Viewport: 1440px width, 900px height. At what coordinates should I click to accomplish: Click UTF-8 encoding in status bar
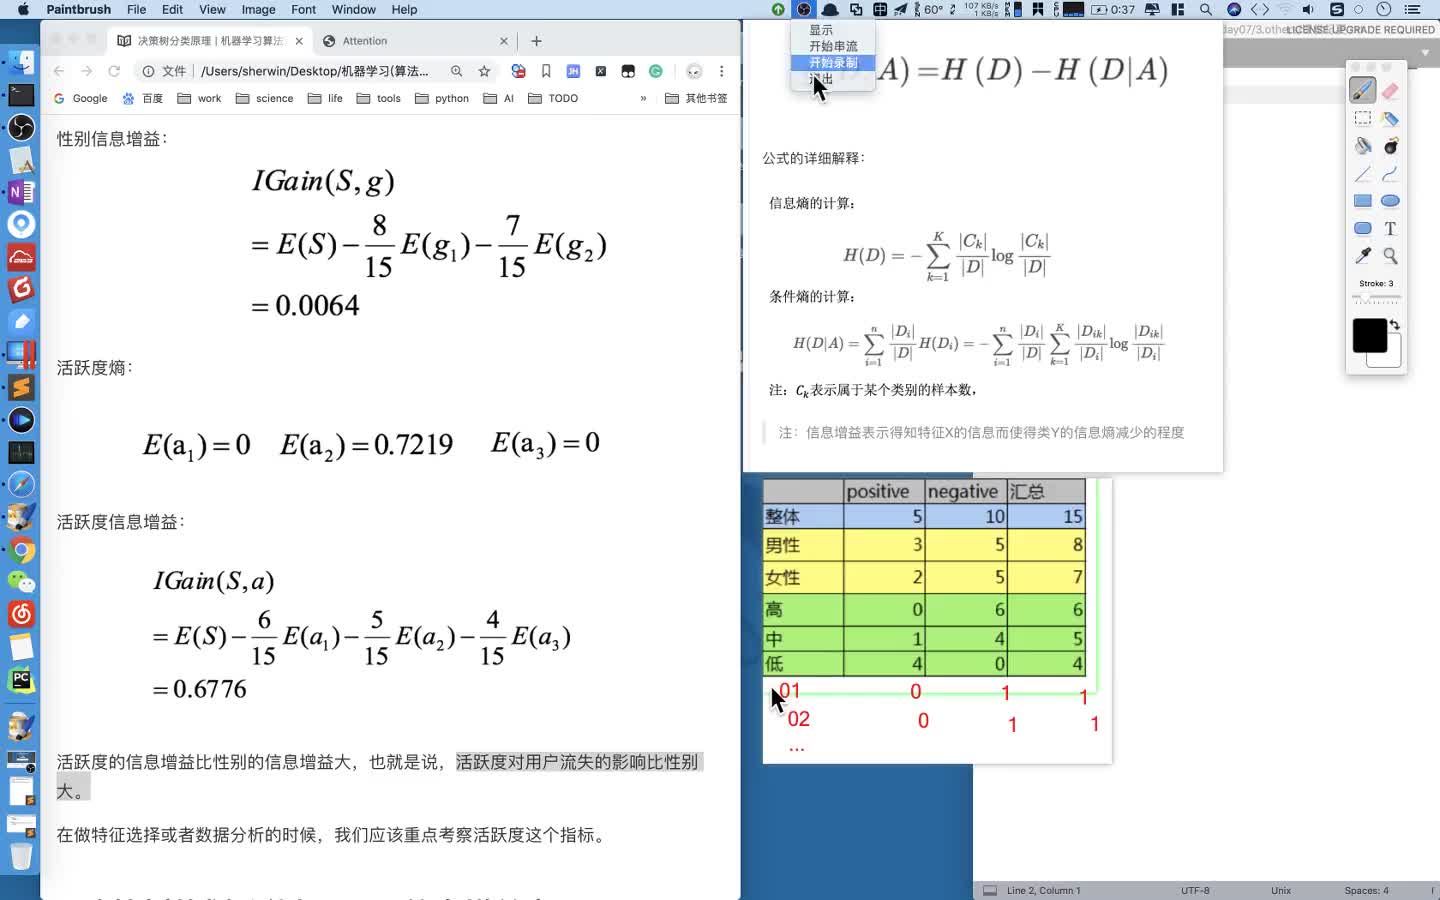(1195, 890)
